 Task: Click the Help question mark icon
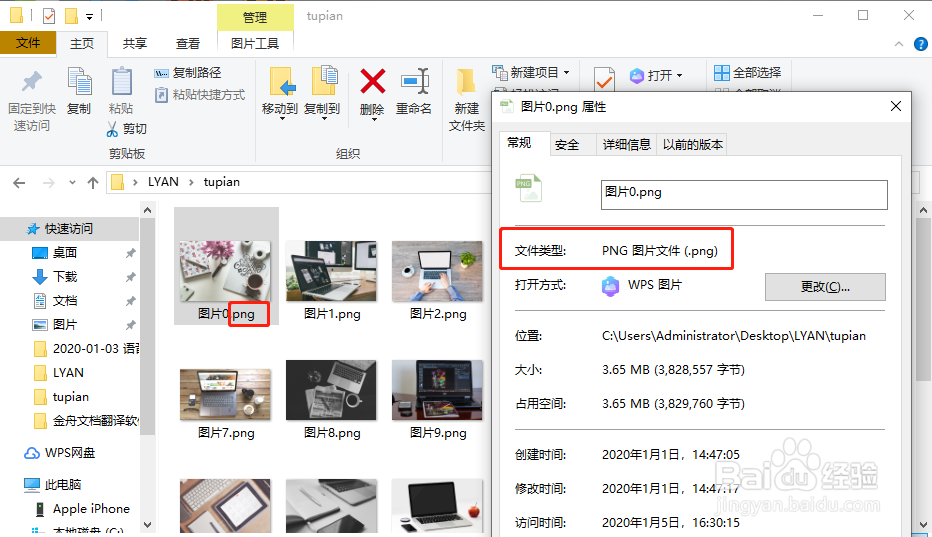tap(920, 44)
